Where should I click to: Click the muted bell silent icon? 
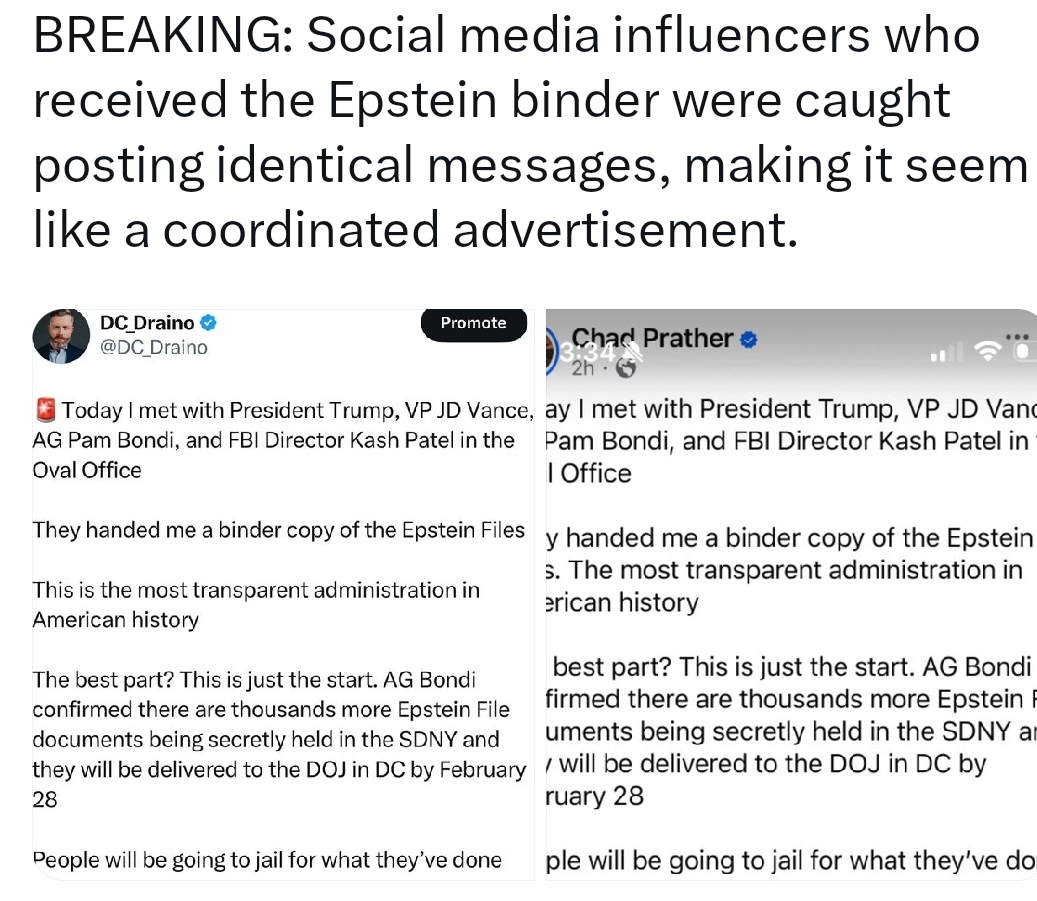point(632,352)
